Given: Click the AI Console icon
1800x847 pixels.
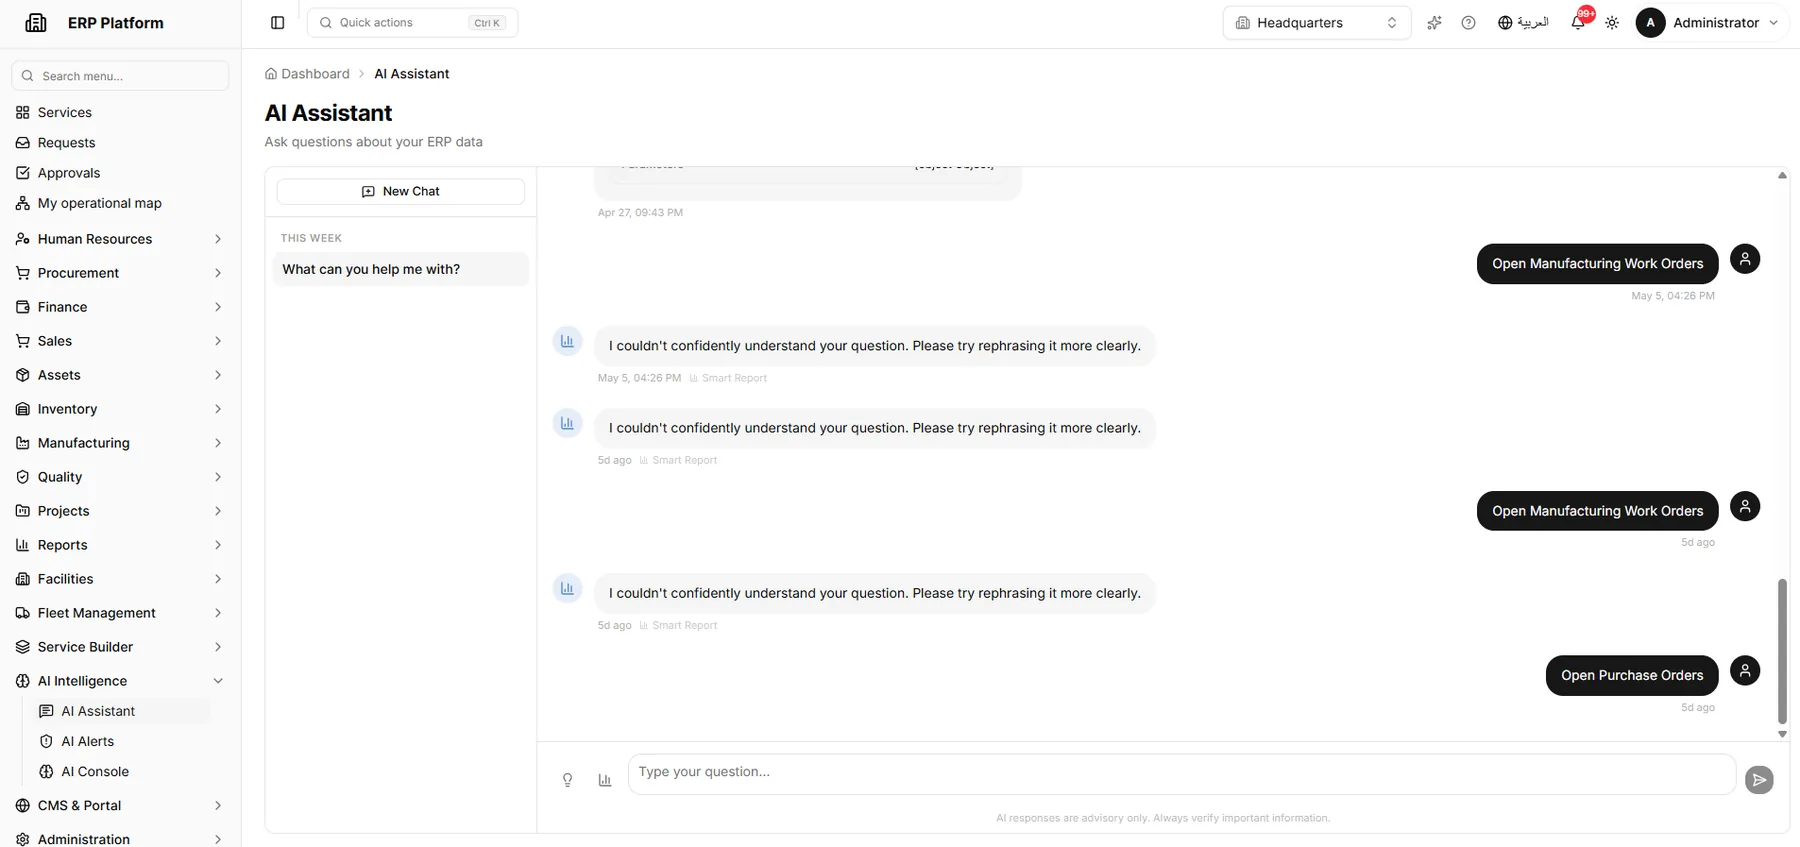Looking at the screenshot, I should pyautogui.click(x=46, y=771).
